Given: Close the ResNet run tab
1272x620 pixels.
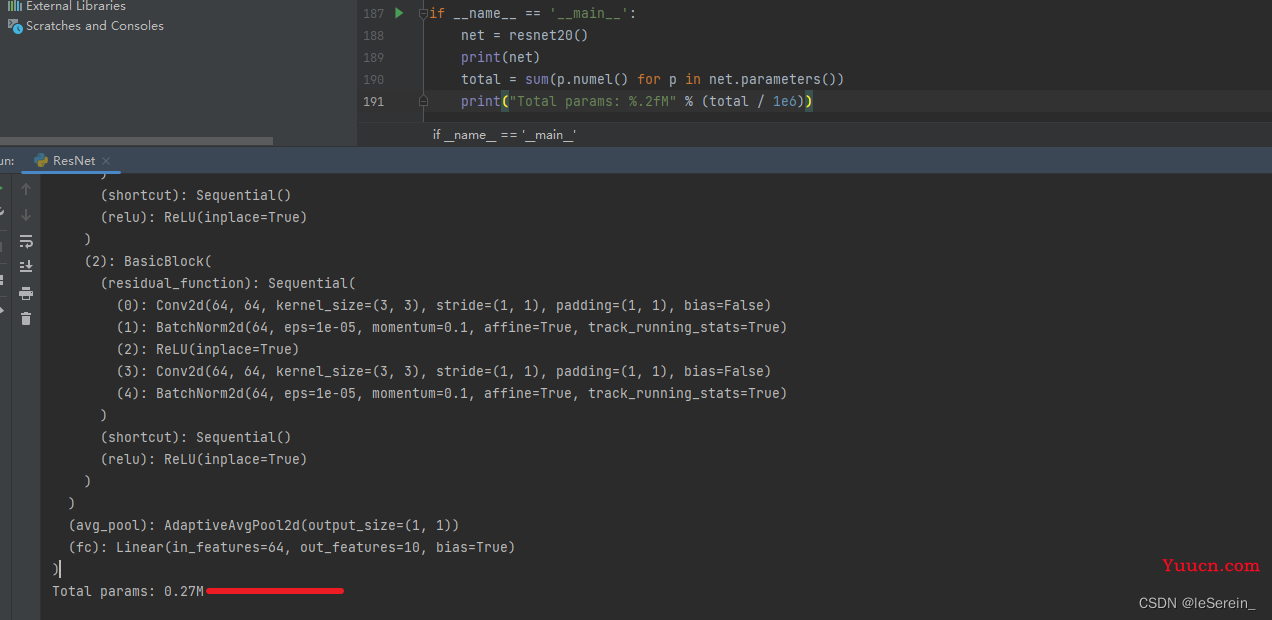Looking at the screenshot, I should click(106, 160).
